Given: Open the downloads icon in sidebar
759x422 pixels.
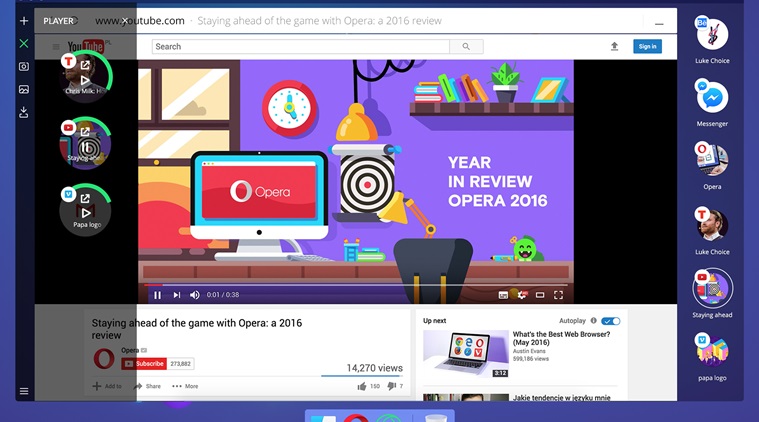Looking at the screenshot, I should click(x=24, y=112).
